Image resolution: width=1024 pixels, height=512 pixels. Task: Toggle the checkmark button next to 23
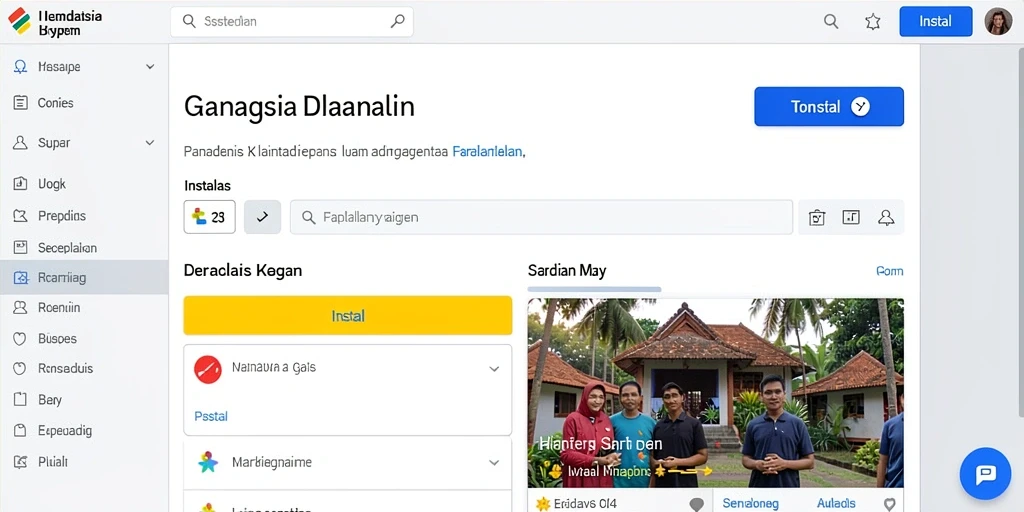(263, 217)
